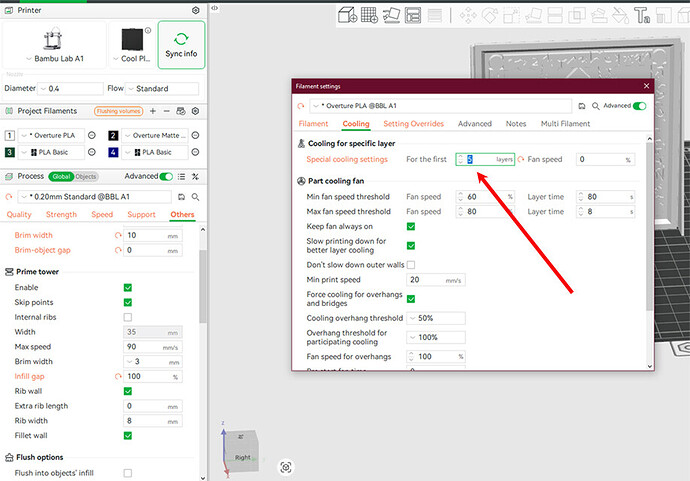Click the search icon in Filament settings

595,106
